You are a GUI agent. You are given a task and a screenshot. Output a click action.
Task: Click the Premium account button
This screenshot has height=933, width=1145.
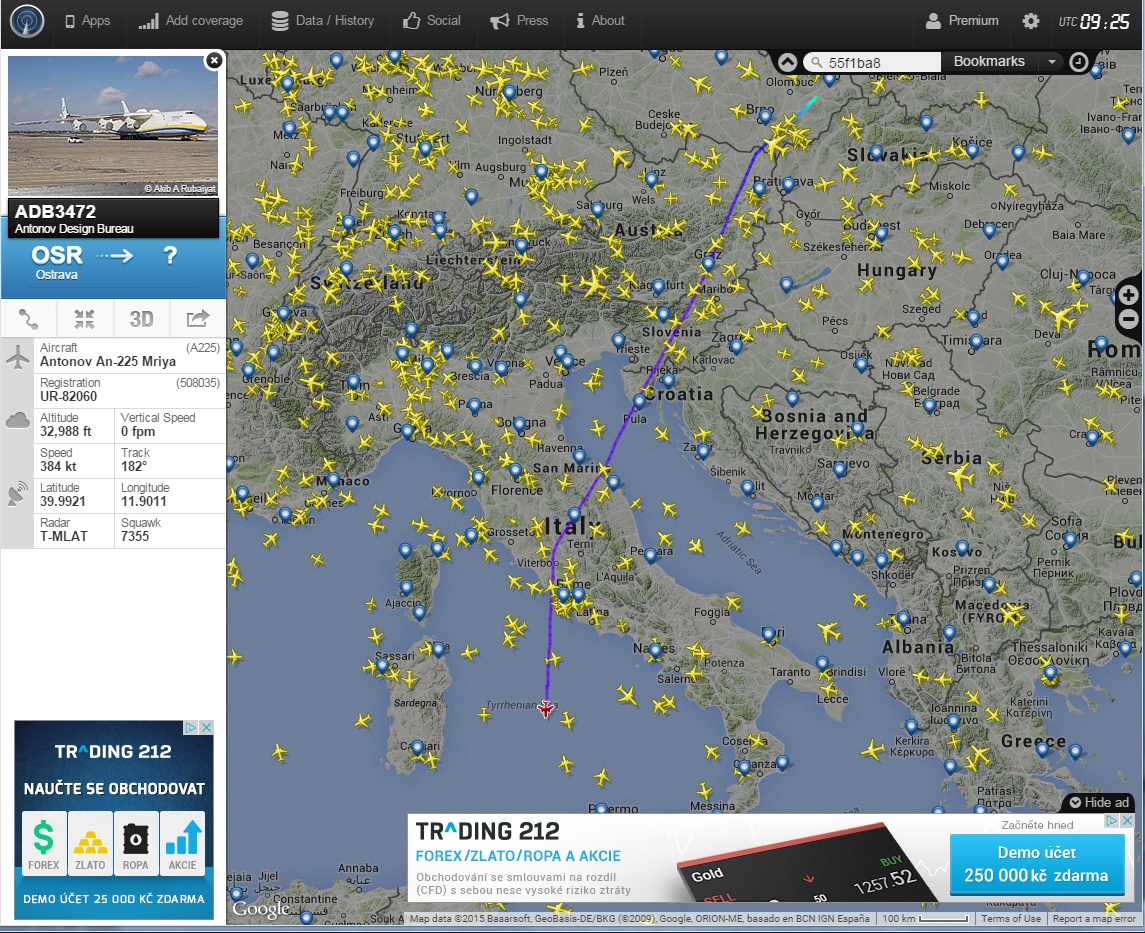point(962,21)
